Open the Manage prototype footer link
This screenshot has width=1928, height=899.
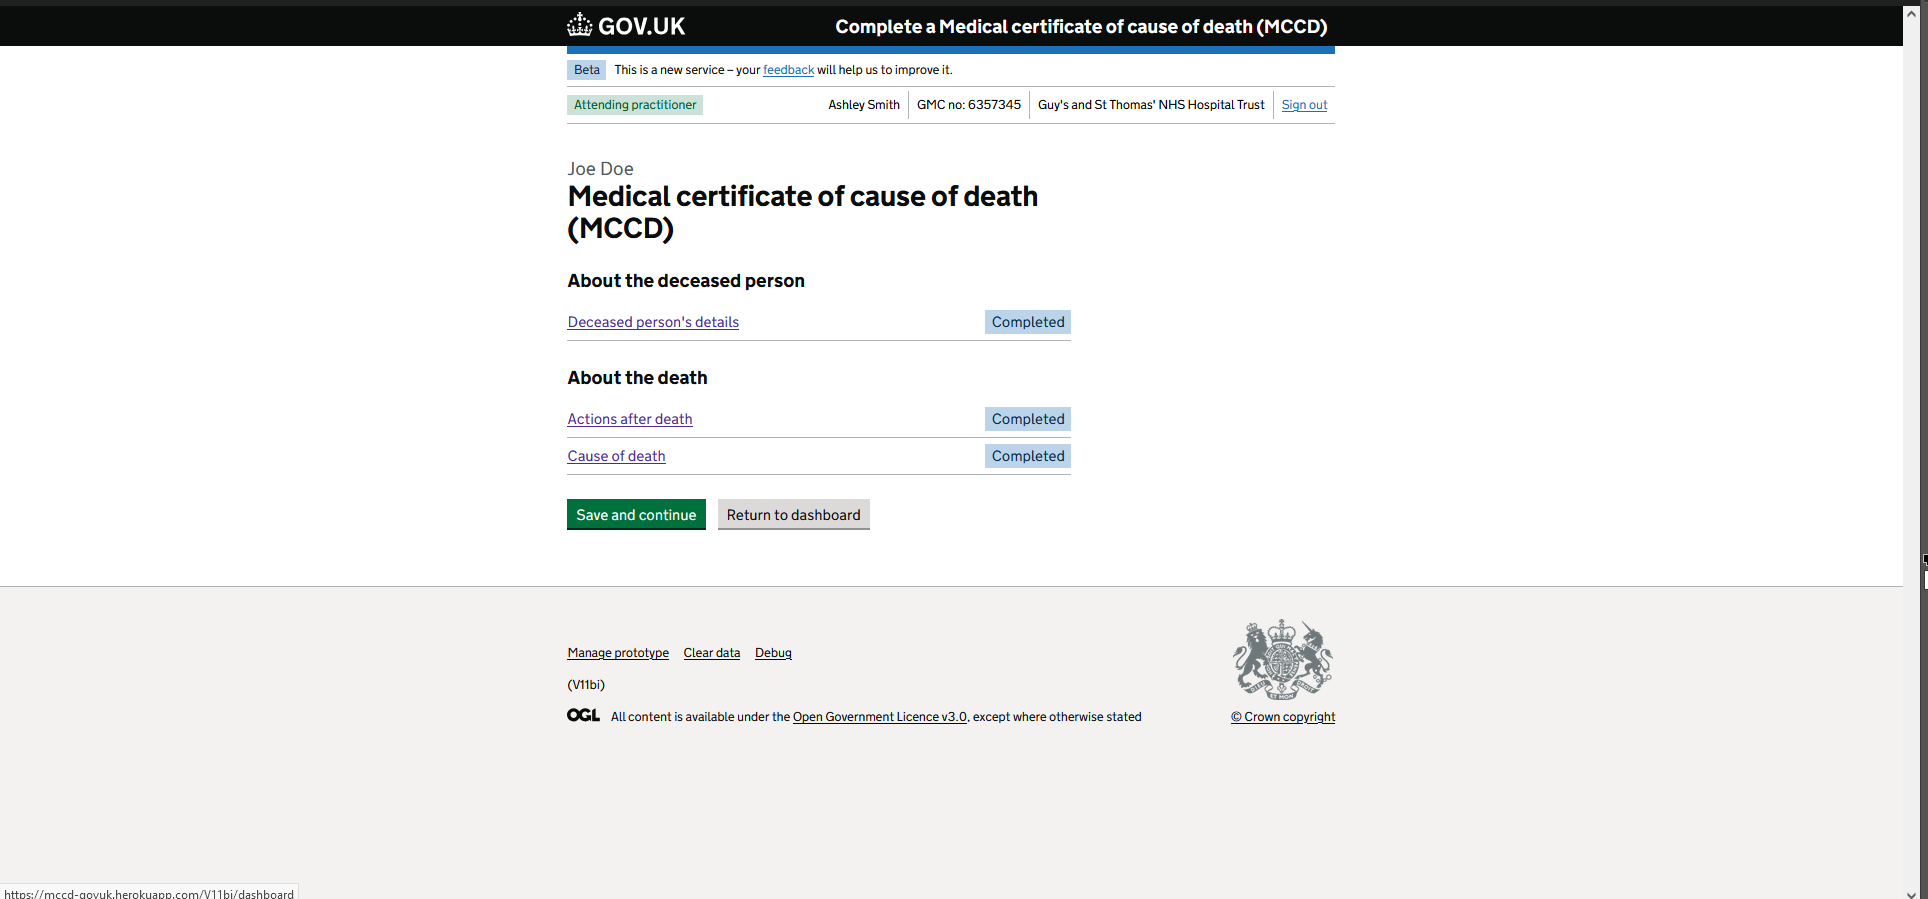point(618,653)
